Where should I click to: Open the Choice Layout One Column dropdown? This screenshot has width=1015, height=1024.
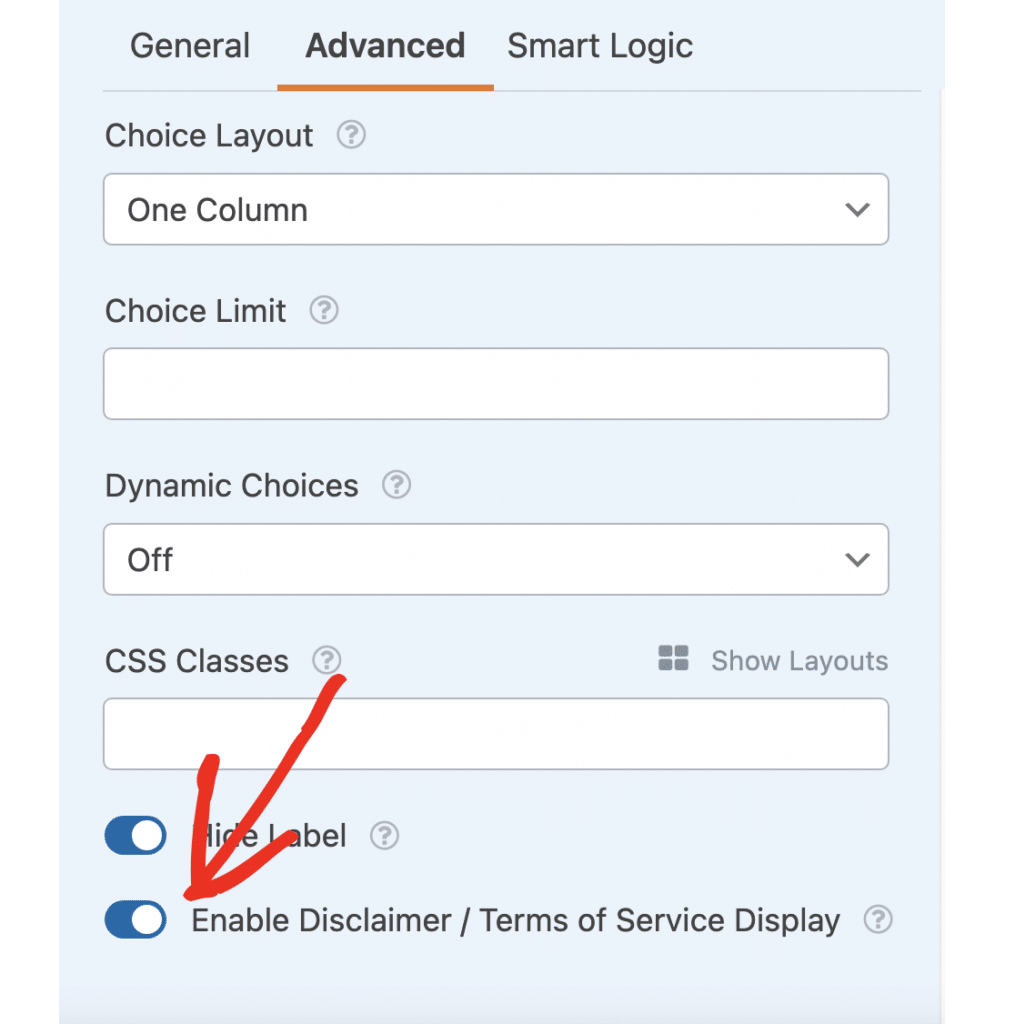[x=495, y=210]
